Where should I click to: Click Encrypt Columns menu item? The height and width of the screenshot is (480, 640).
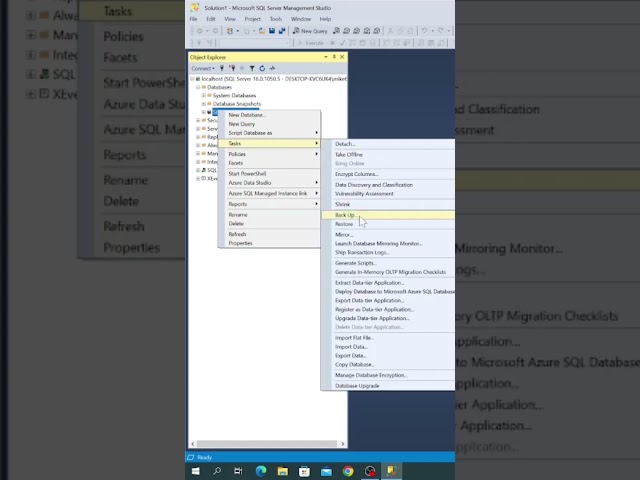click(x=388, y=174)
